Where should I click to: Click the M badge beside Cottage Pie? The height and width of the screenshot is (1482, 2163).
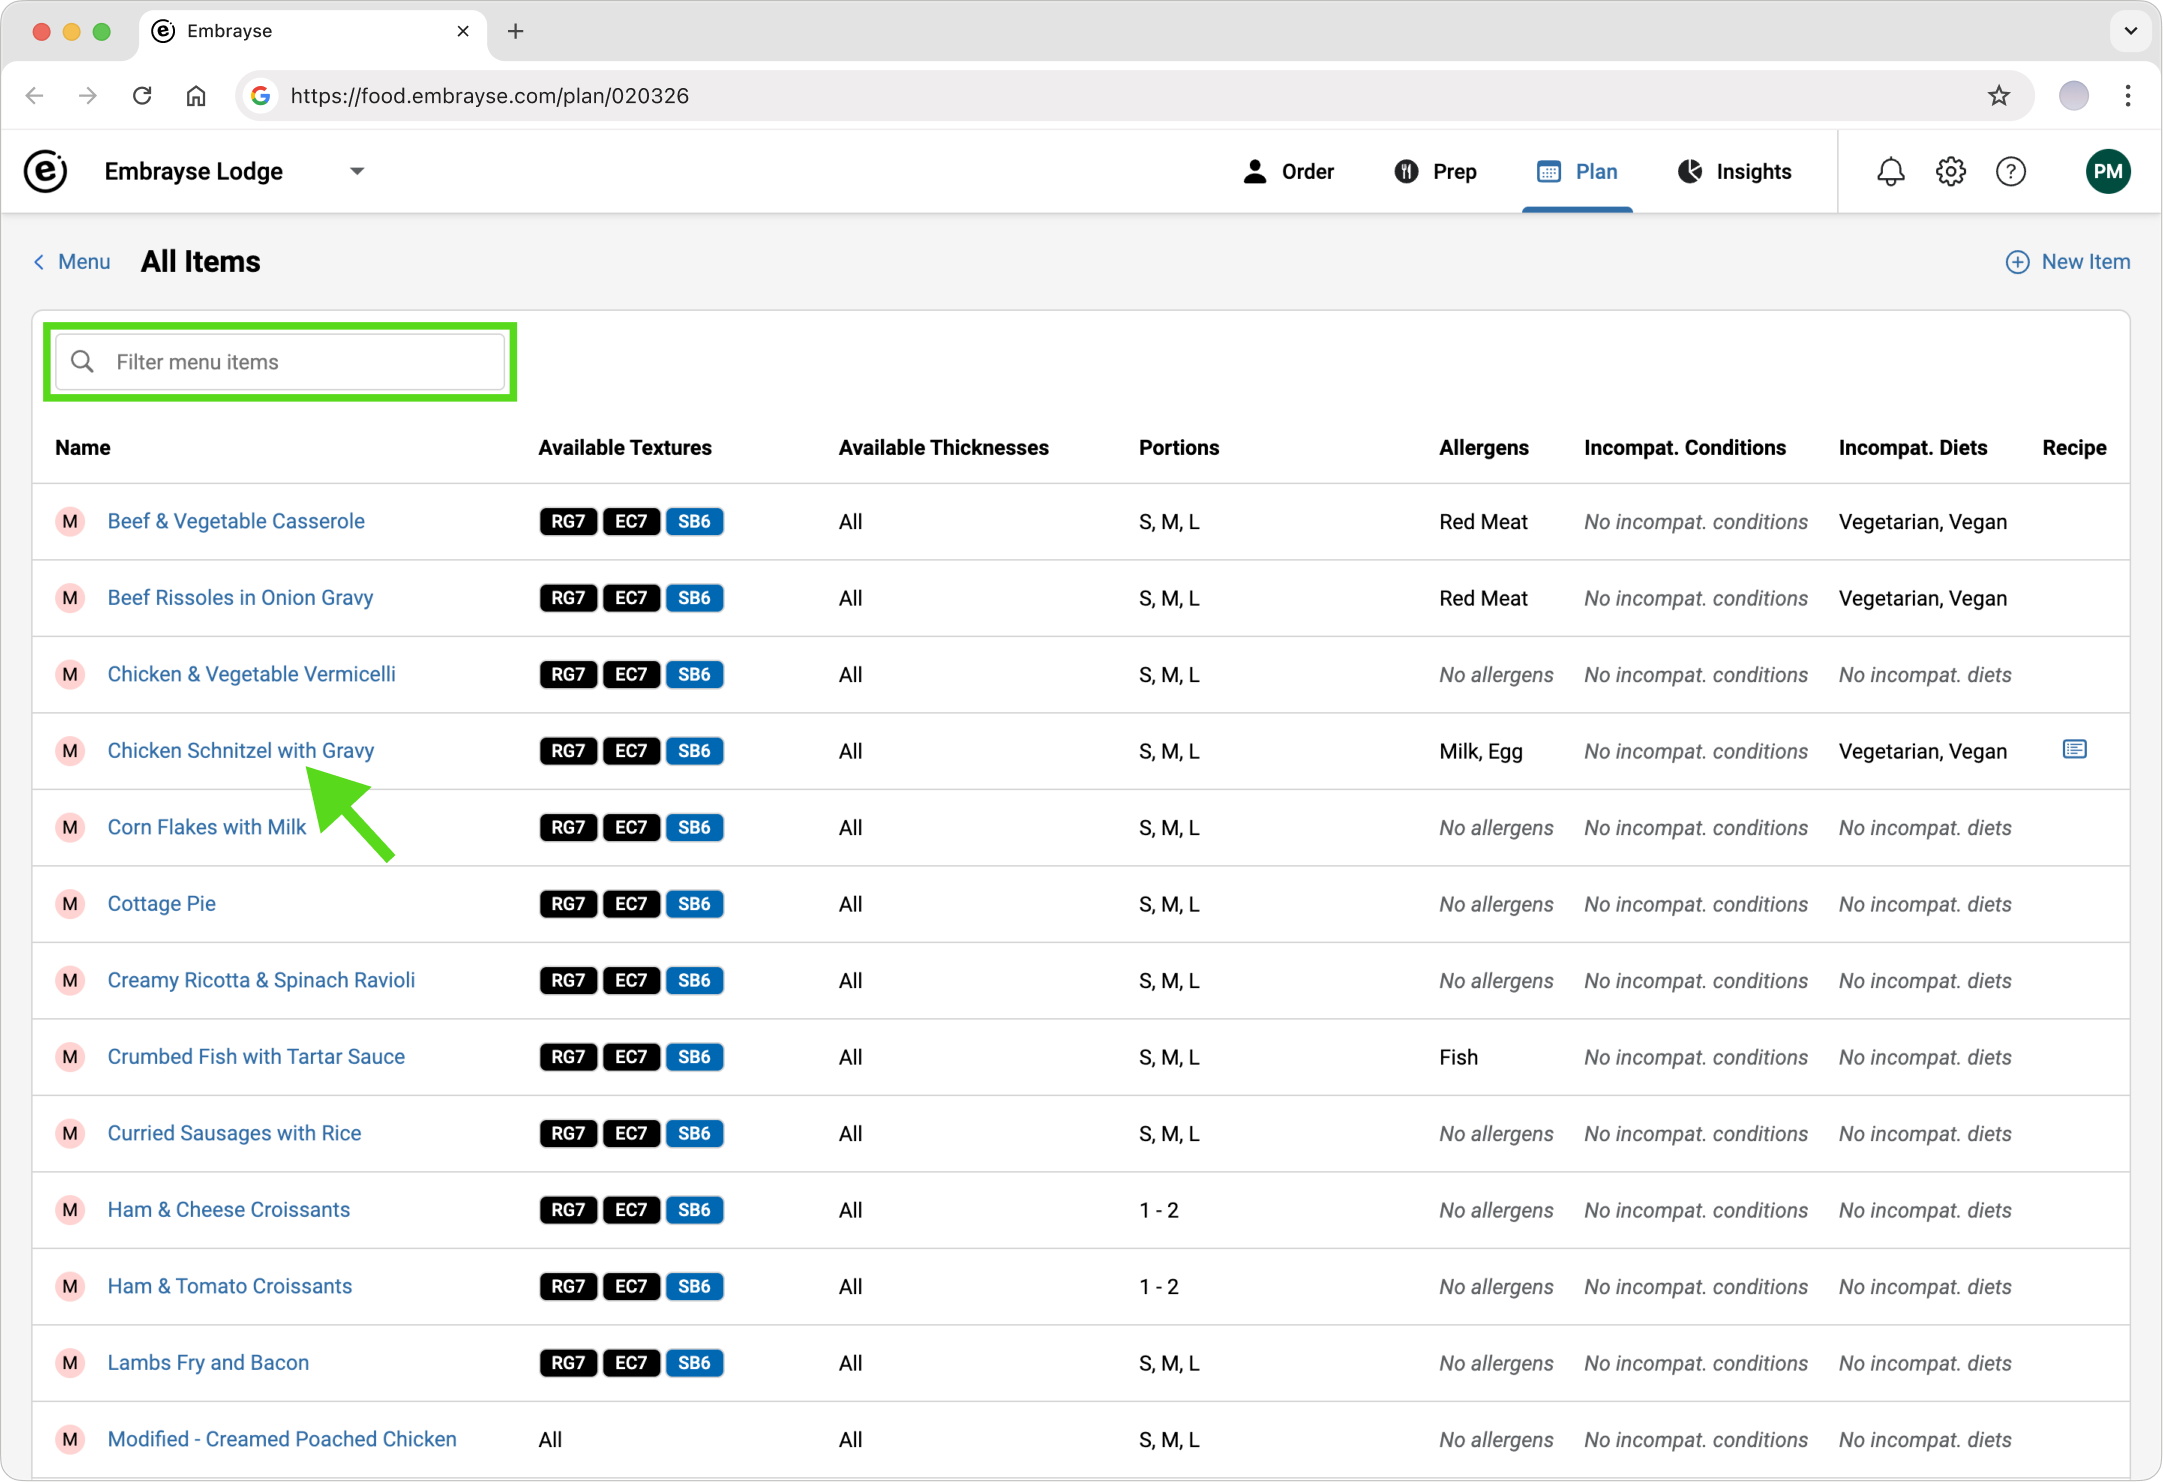[x=70, y=904]
